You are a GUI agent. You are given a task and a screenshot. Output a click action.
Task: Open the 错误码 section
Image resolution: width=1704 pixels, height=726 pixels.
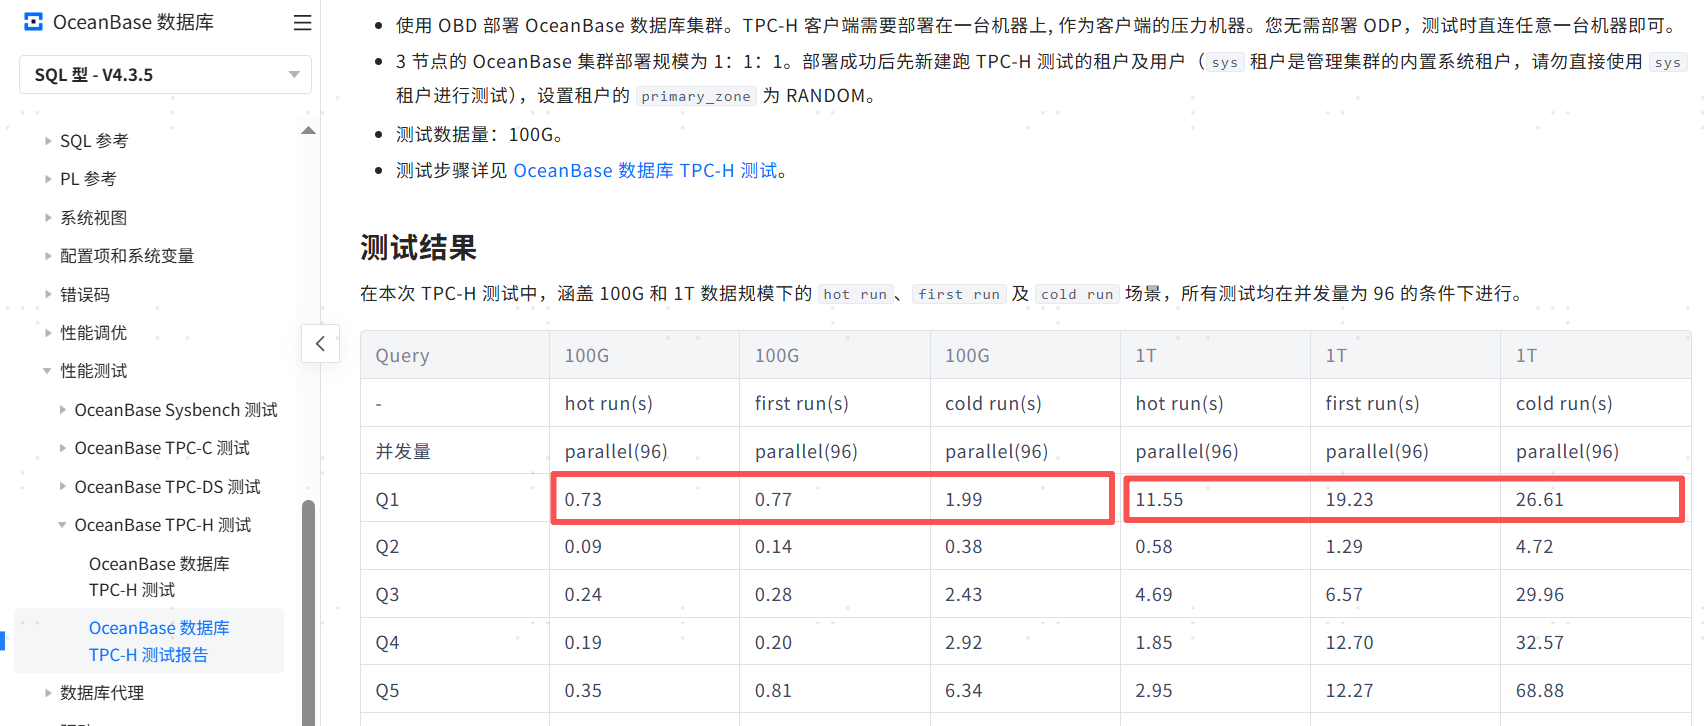point(84,295)
